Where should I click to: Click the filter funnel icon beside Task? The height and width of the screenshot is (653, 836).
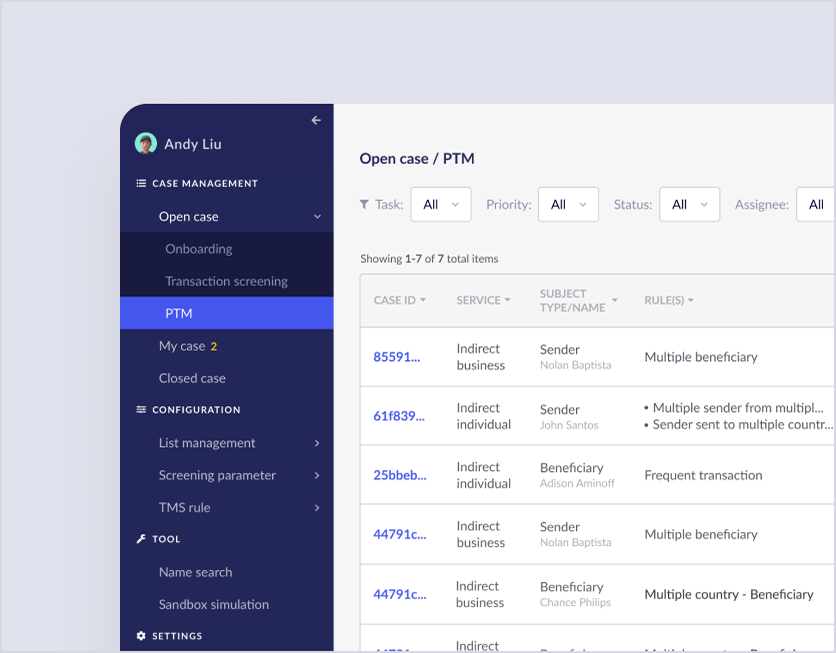coord(364,204)
